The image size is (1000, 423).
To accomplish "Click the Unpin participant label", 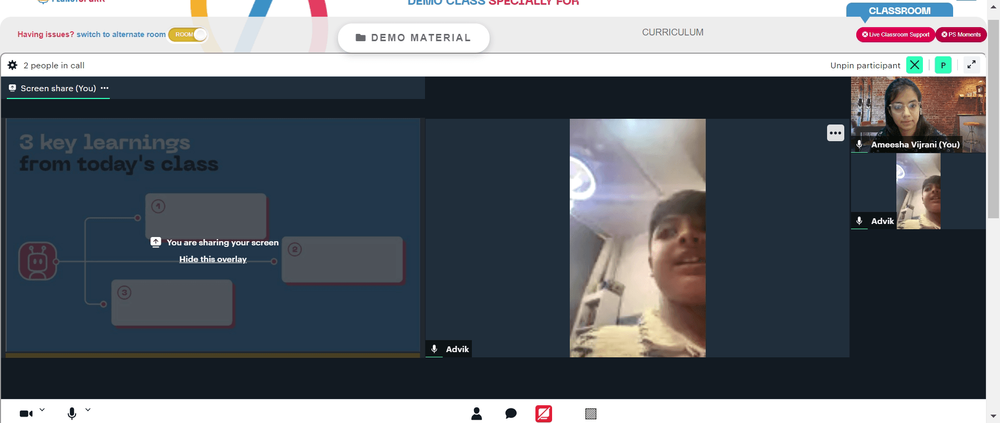I will coord(865,65).
